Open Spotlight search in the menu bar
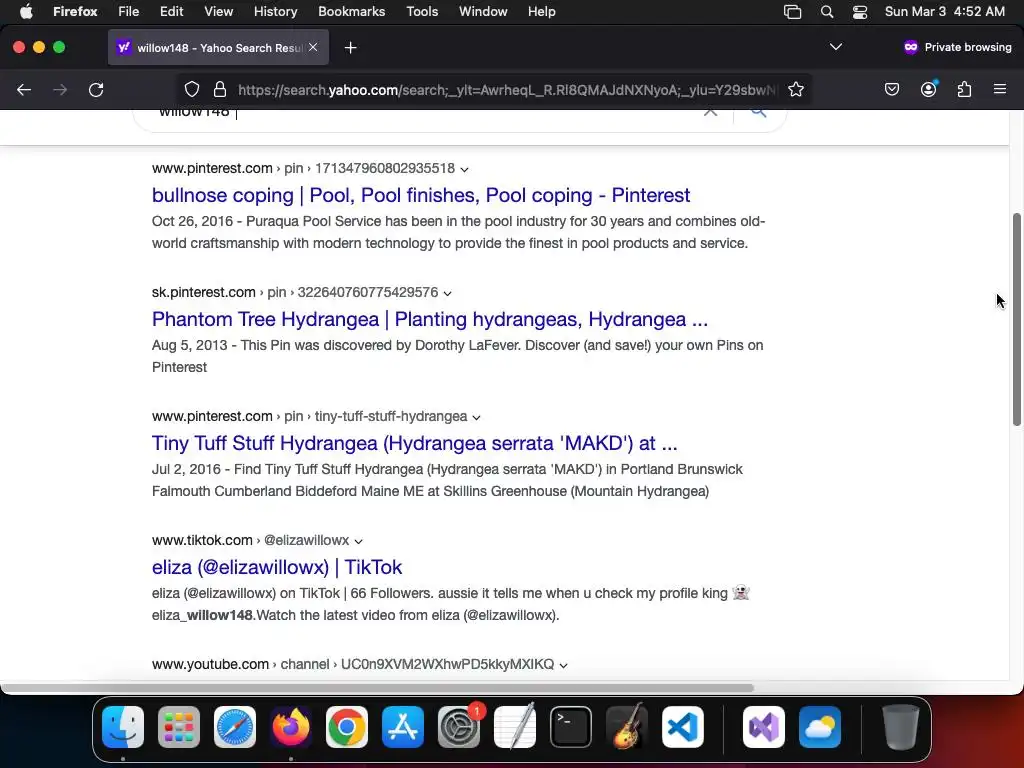The height and width of the screenshot is (768, 1024). 827,12
